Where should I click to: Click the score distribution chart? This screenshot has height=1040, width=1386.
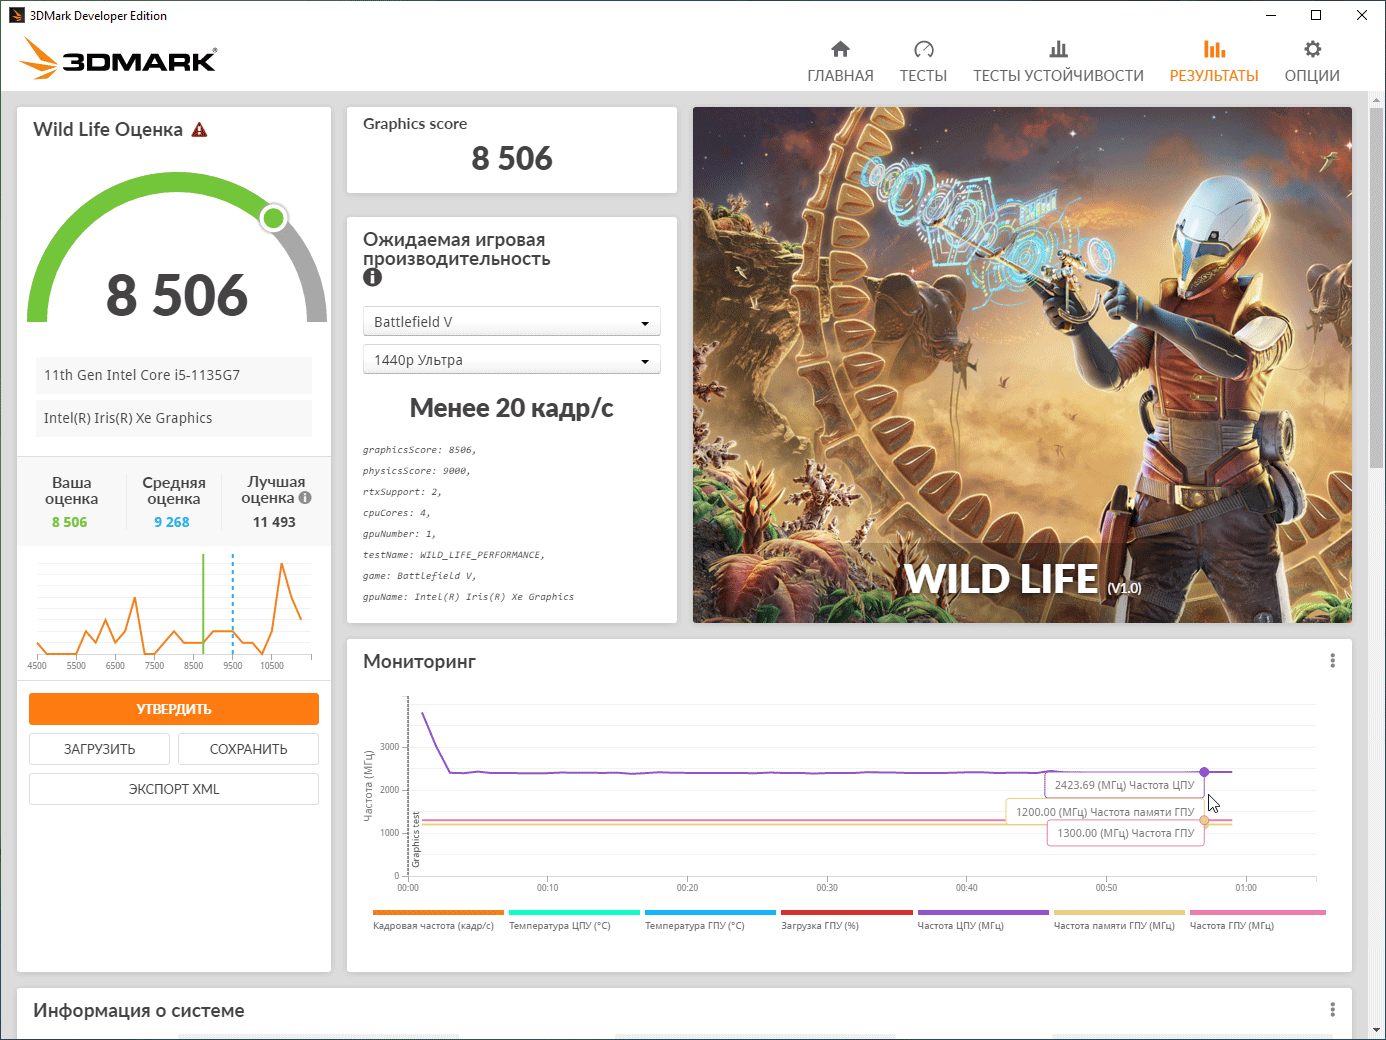tap(174, 612)
